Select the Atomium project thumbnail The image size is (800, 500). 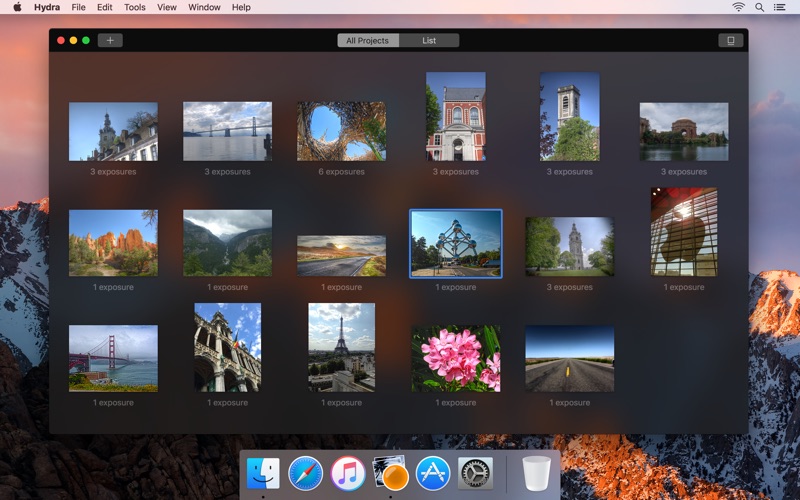coord(456,243)
